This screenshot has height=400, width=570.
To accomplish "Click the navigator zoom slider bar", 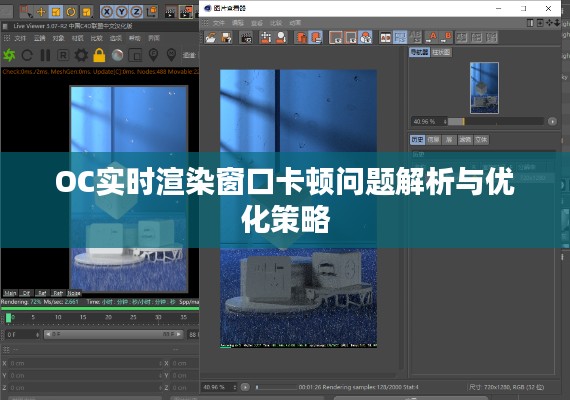I will tap(495, 121).
